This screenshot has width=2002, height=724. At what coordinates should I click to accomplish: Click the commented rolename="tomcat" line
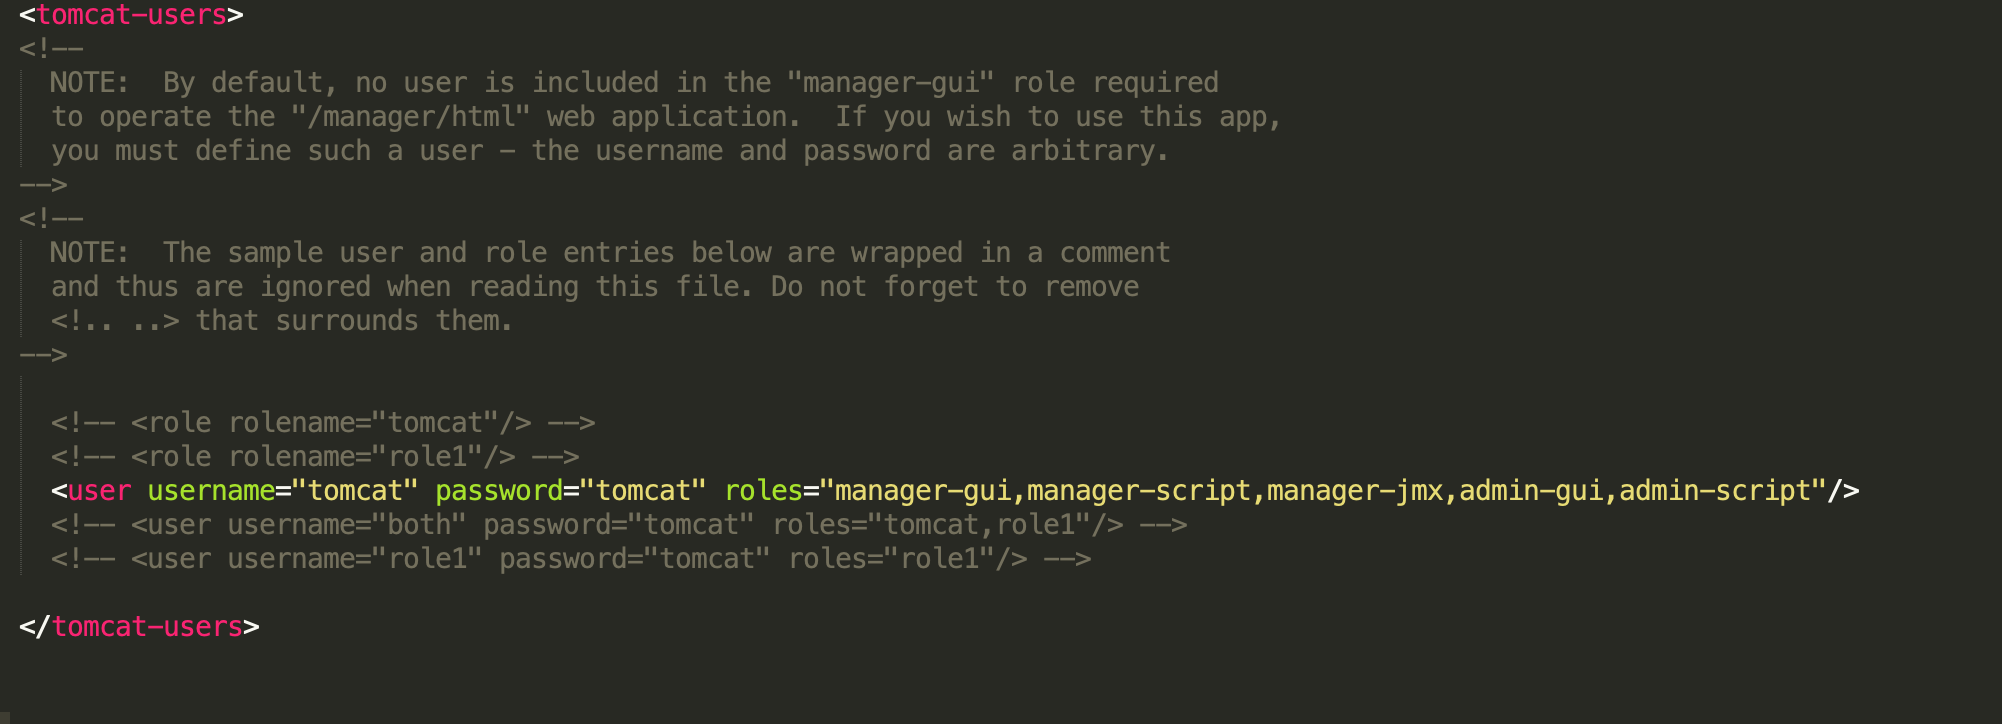323,423
